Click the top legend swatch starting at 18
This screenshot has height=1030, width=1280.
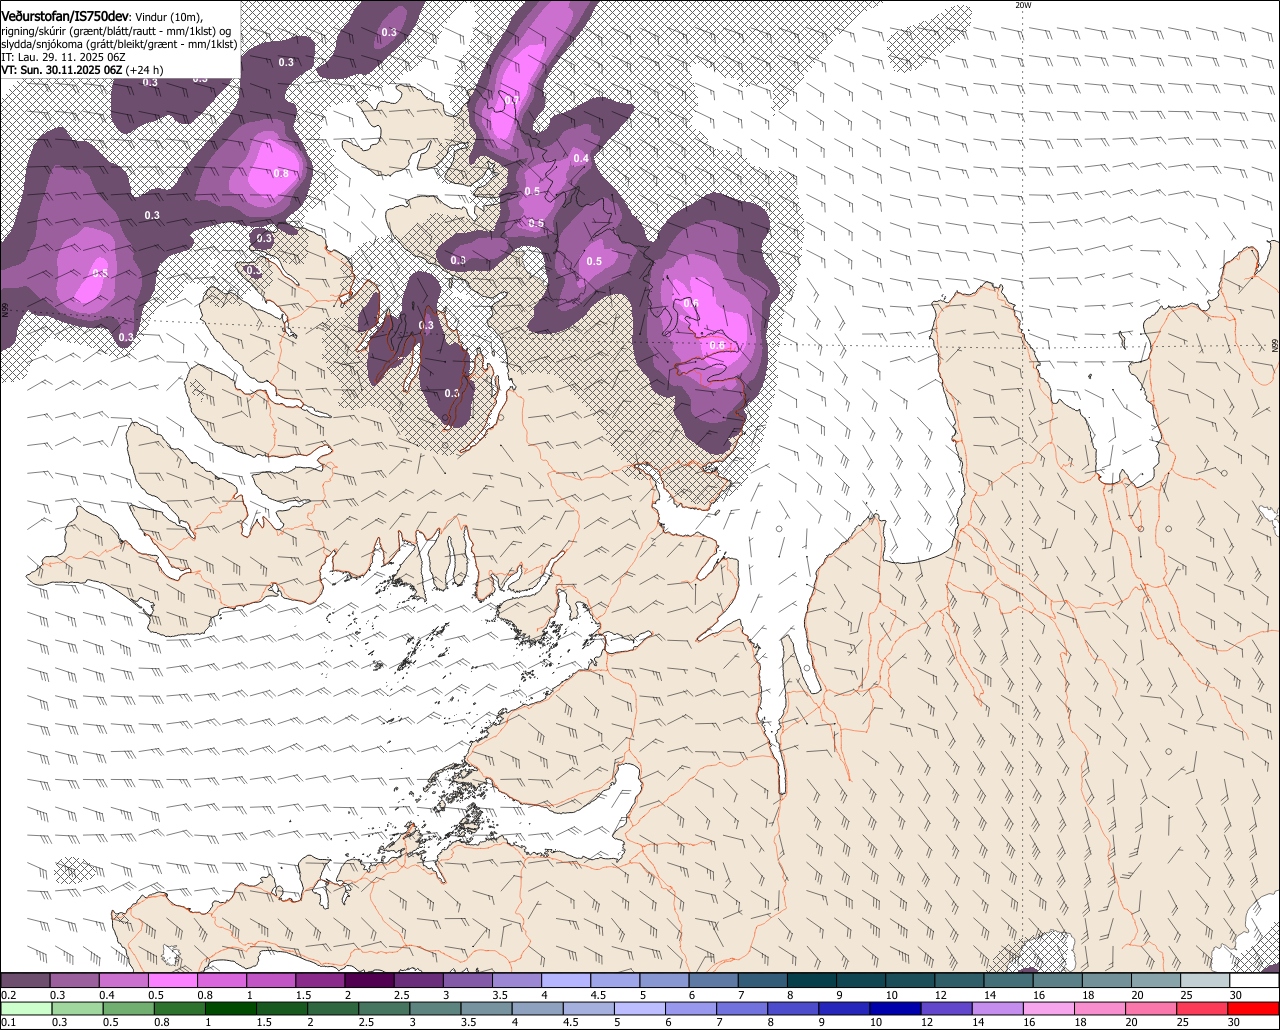pos(1107,980)
